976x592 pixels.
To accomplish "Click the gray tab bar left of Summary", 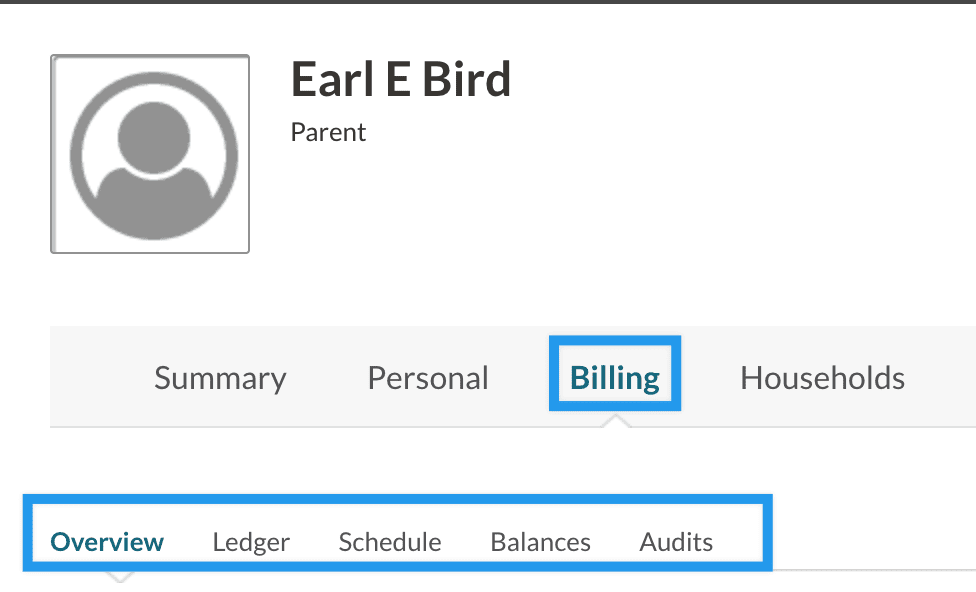I will pyautogui.click(x=95, y=378).
